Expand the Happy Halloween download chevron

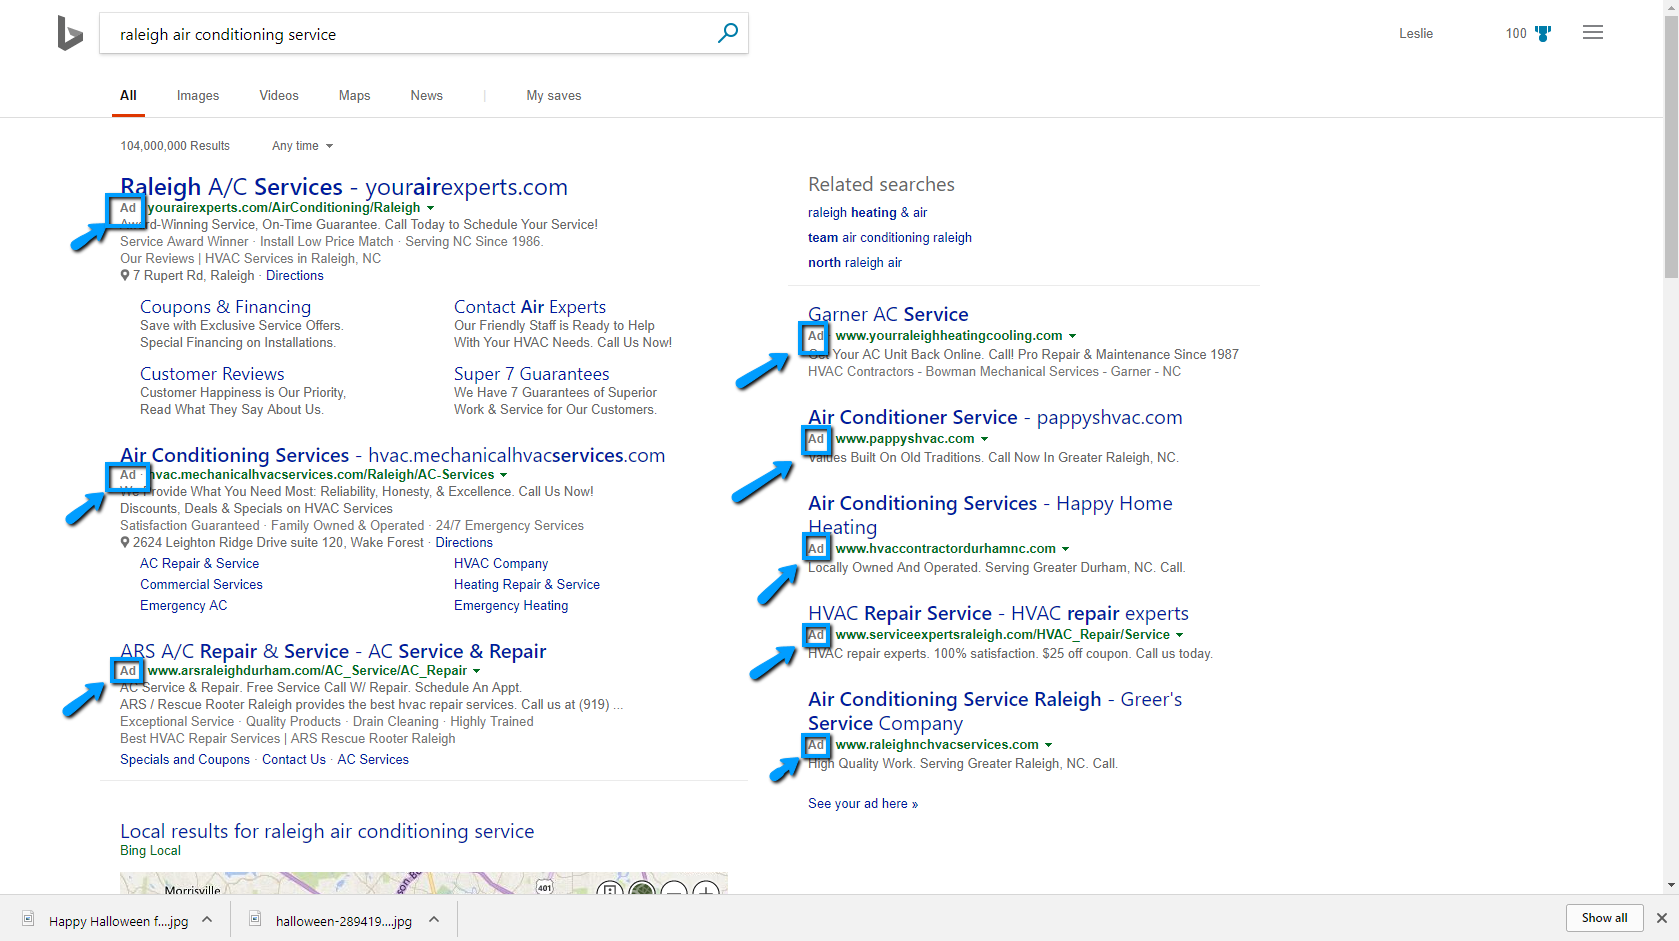[207, 919]
